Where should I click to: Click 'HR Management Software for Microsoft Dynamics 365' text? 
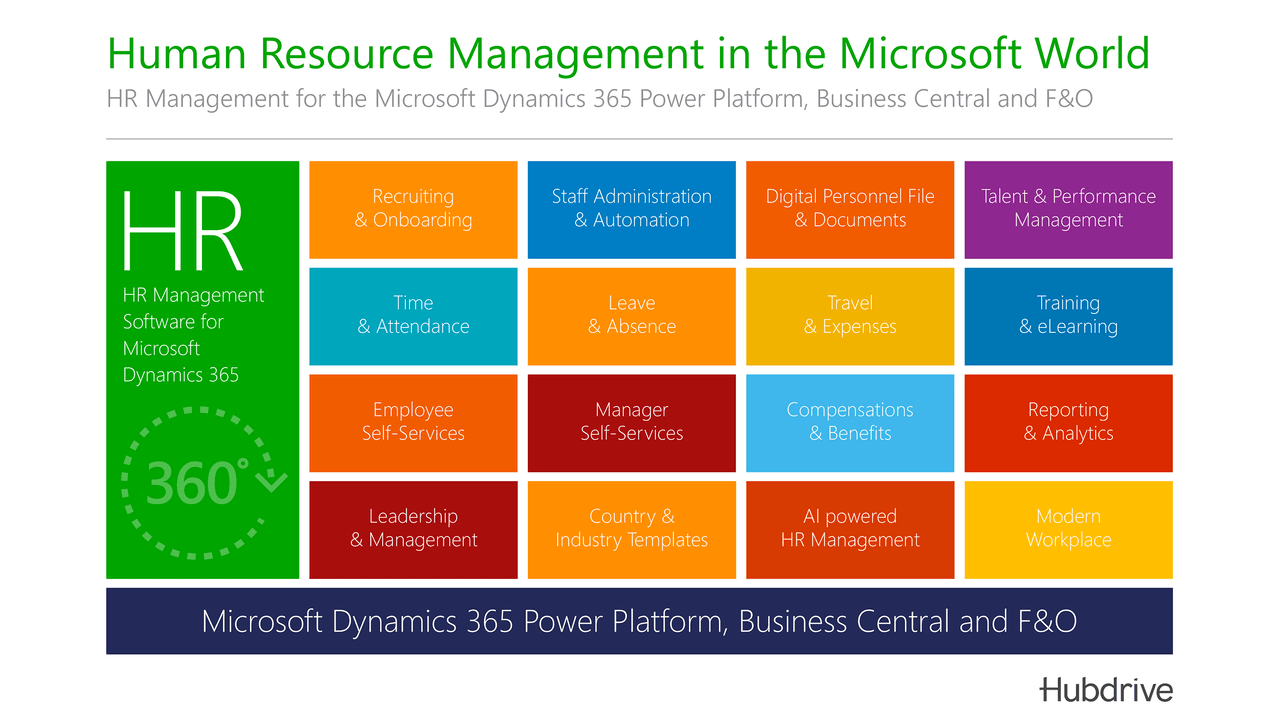click(x=194, y=335)
